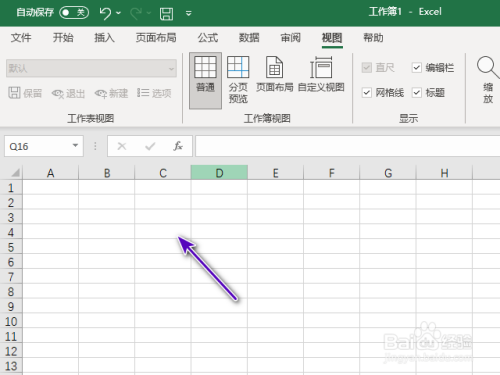This screenshot has width=500, height=375.
Task: Select column G header
Action: pos(388,173)
